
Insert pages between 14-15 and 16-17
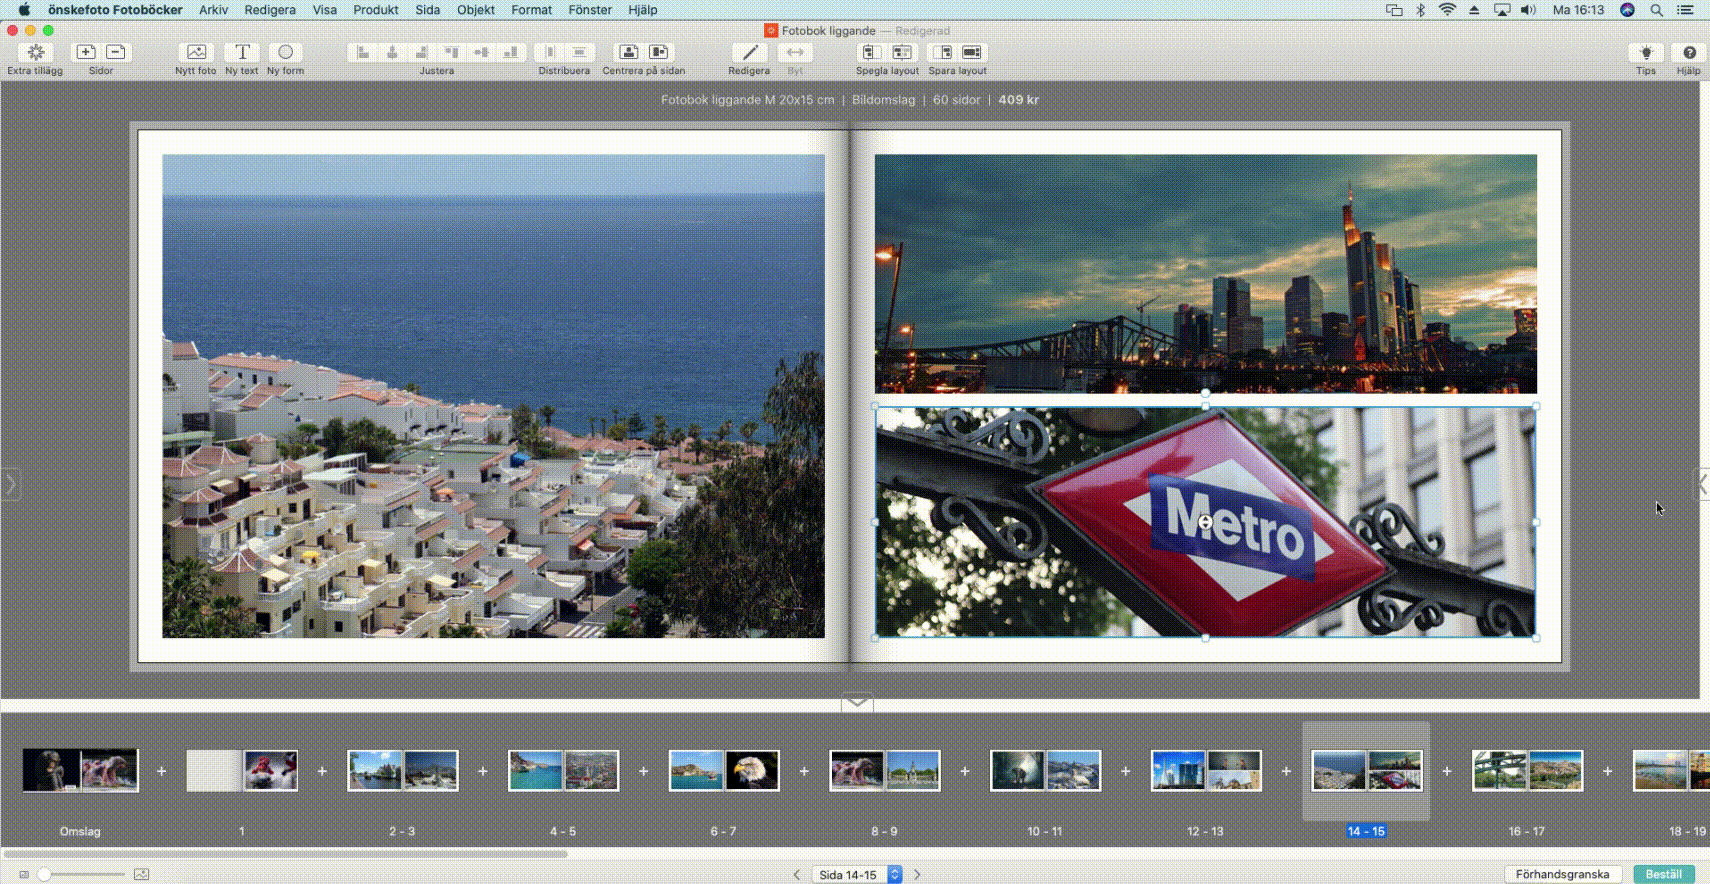click(1446, 771)
